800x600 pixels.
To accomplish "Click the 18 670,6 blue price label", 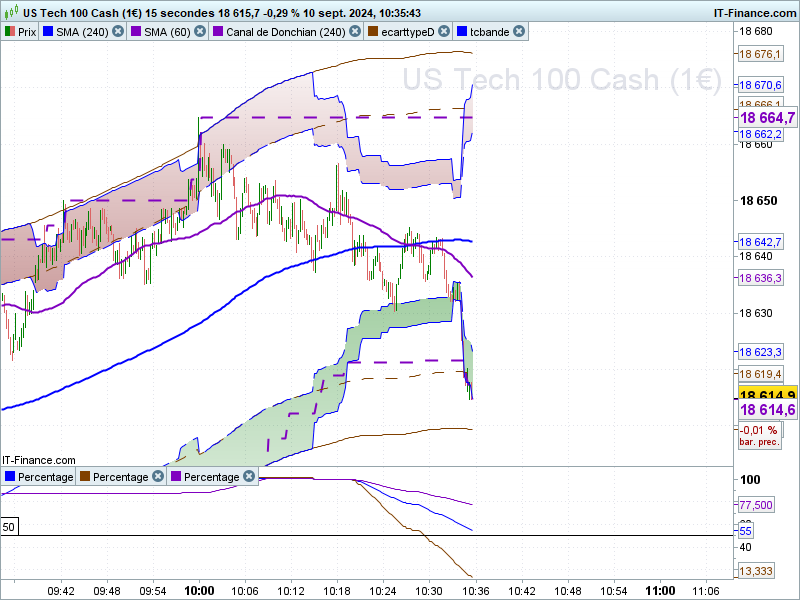I will click(760, 85).
